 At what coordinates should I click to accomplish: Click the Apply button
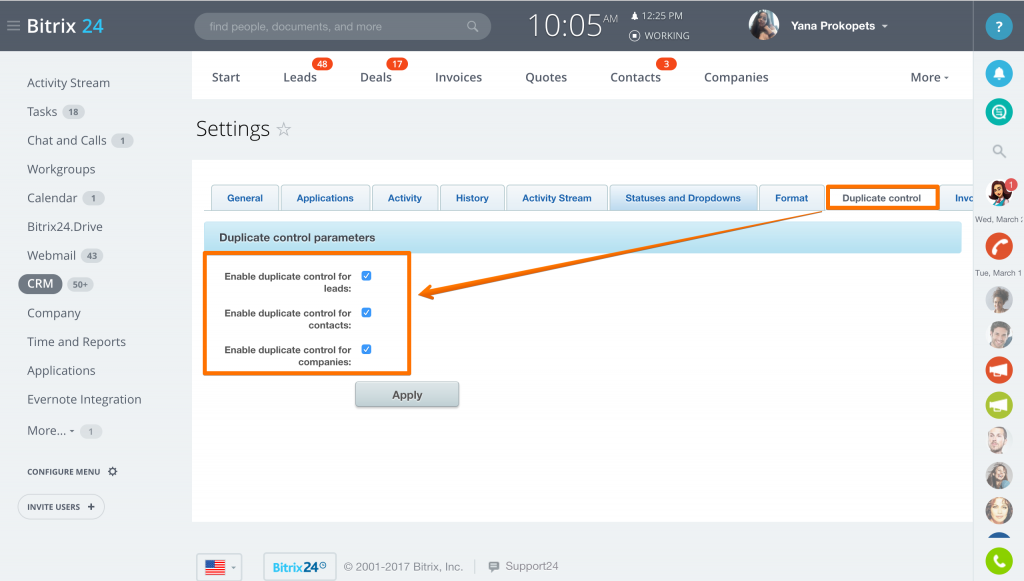[407, 395]
